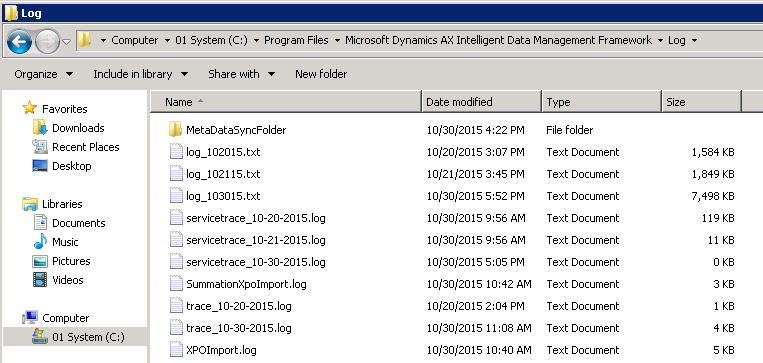The width and height of the screenshot is (763, 363).
Task: Click the Desktop icon in sidebar
Action: point(40,166)
